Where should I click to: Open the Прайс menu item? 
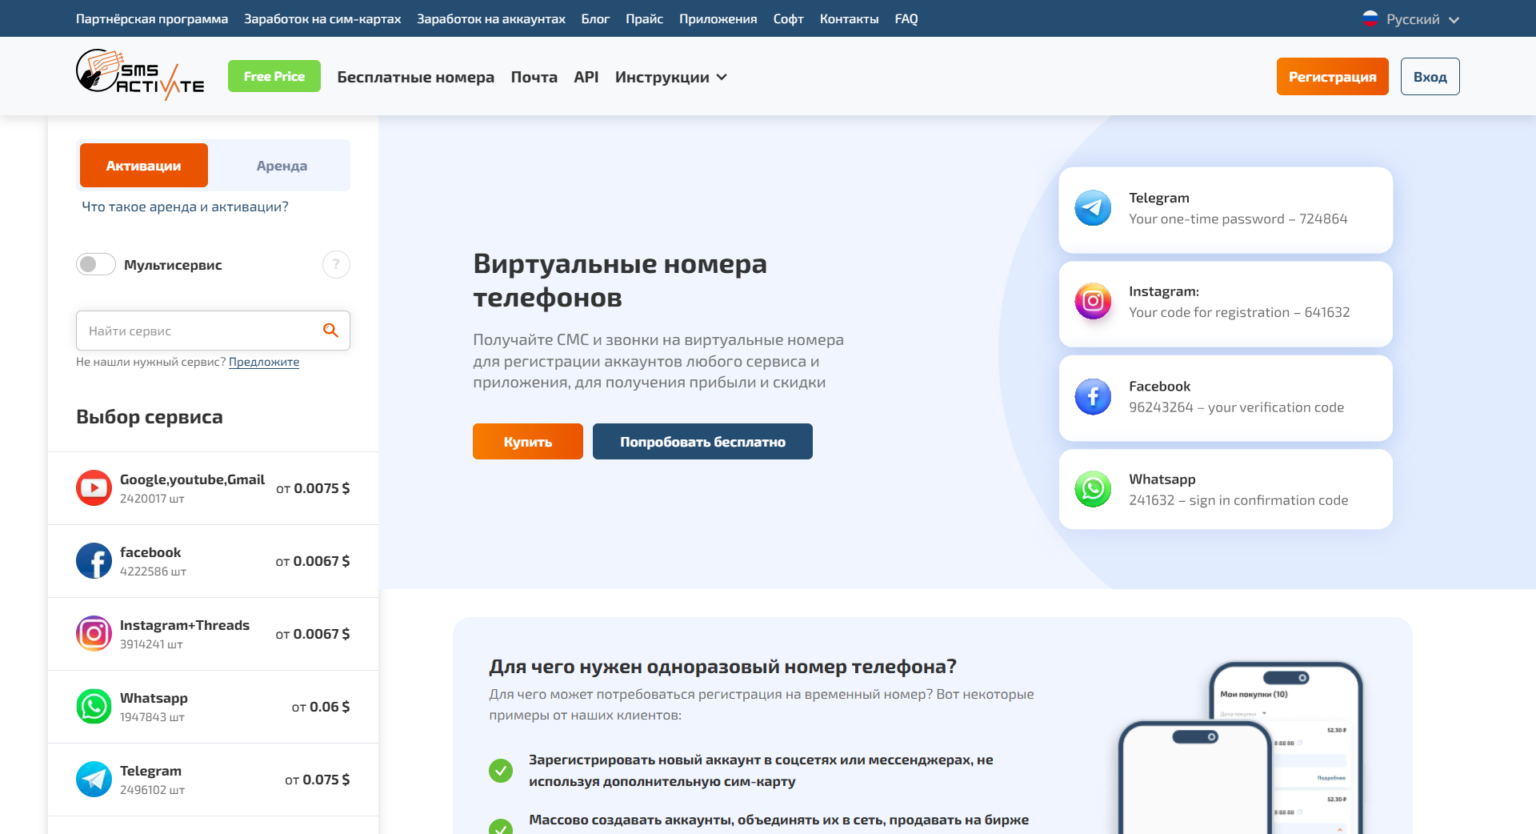pos(644,17)
